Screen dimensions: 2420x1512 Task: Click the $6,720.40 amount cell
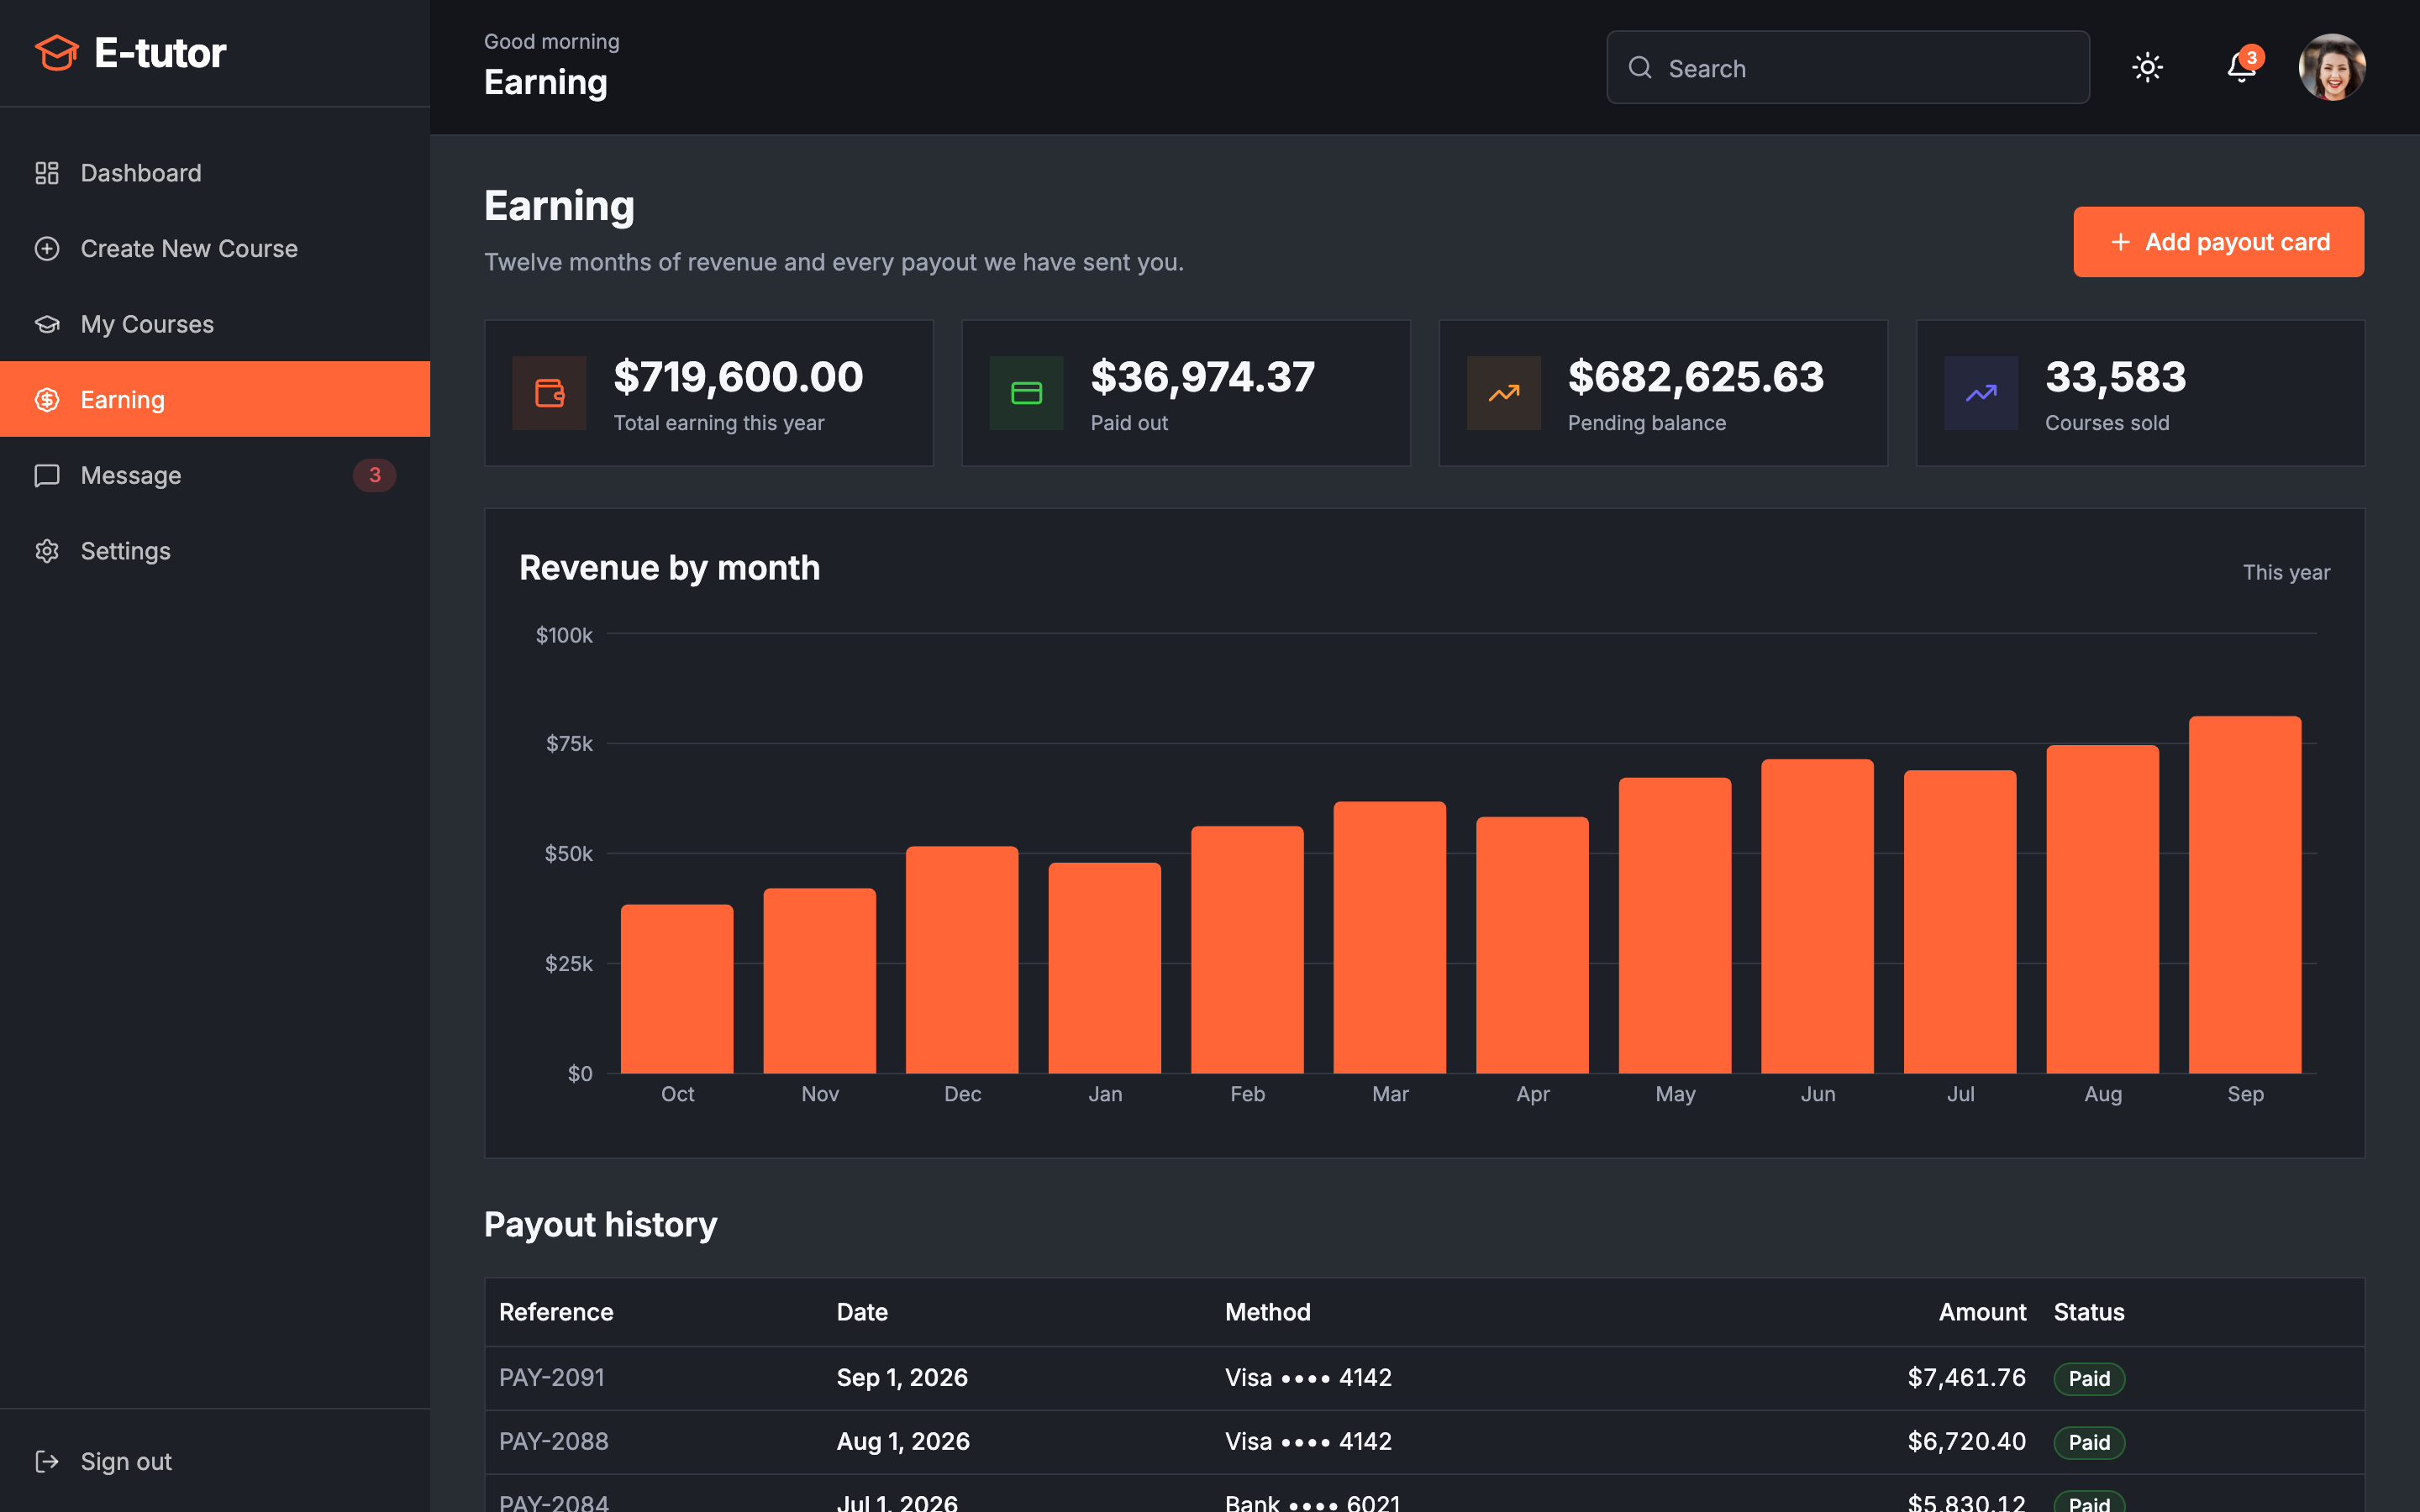[1966, 1441]
